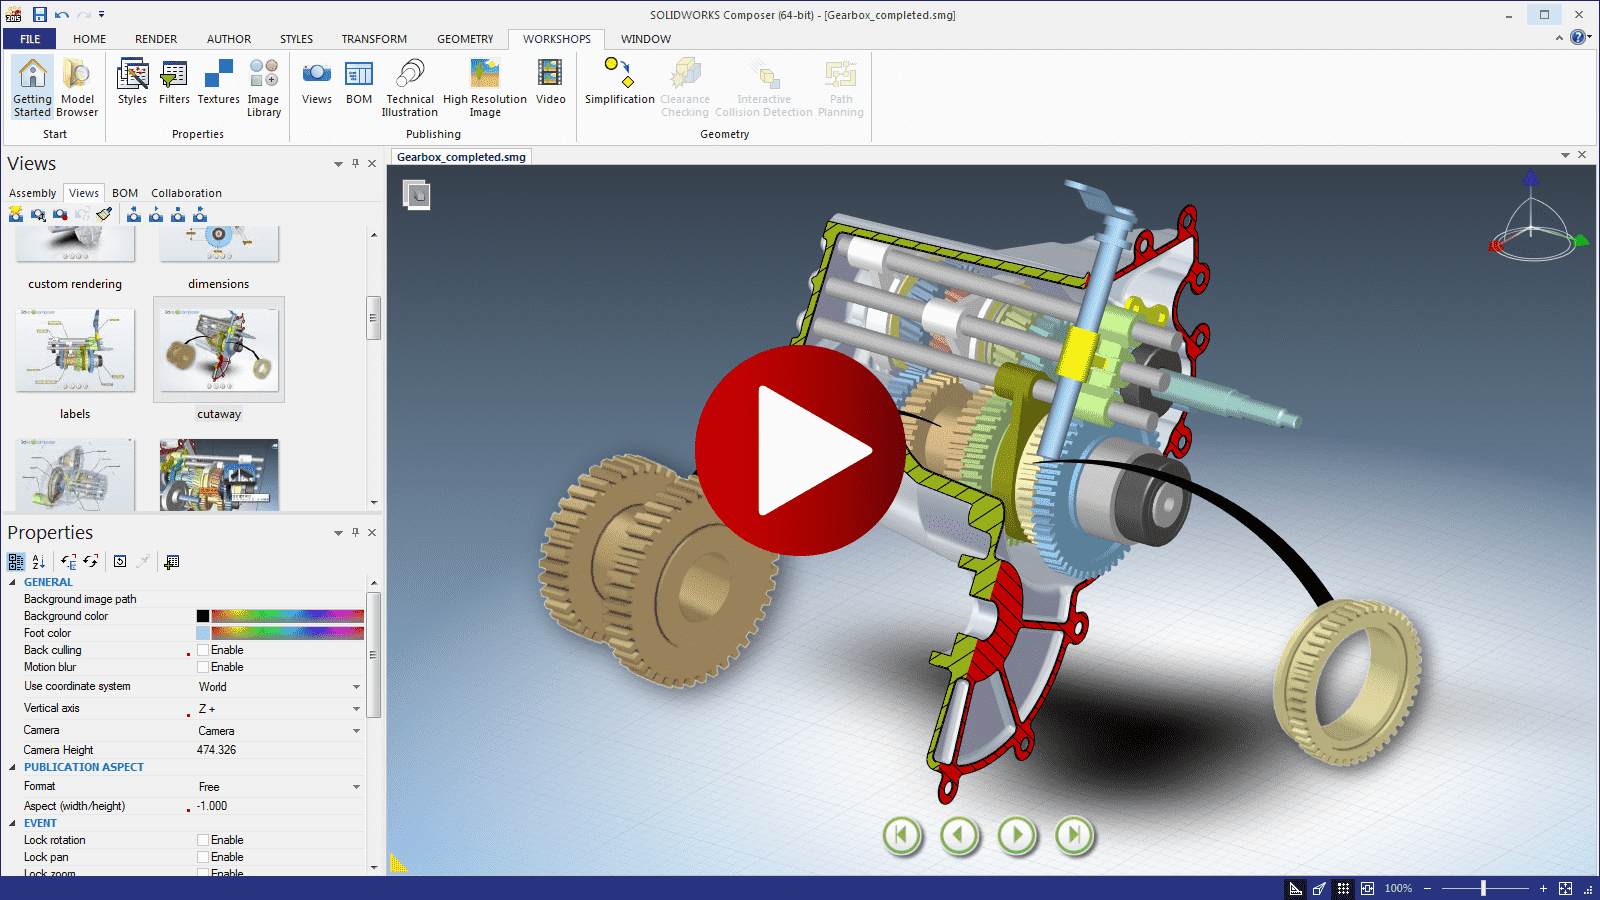Switch to the GEOMETRY ribbon tab

[465, 39]
